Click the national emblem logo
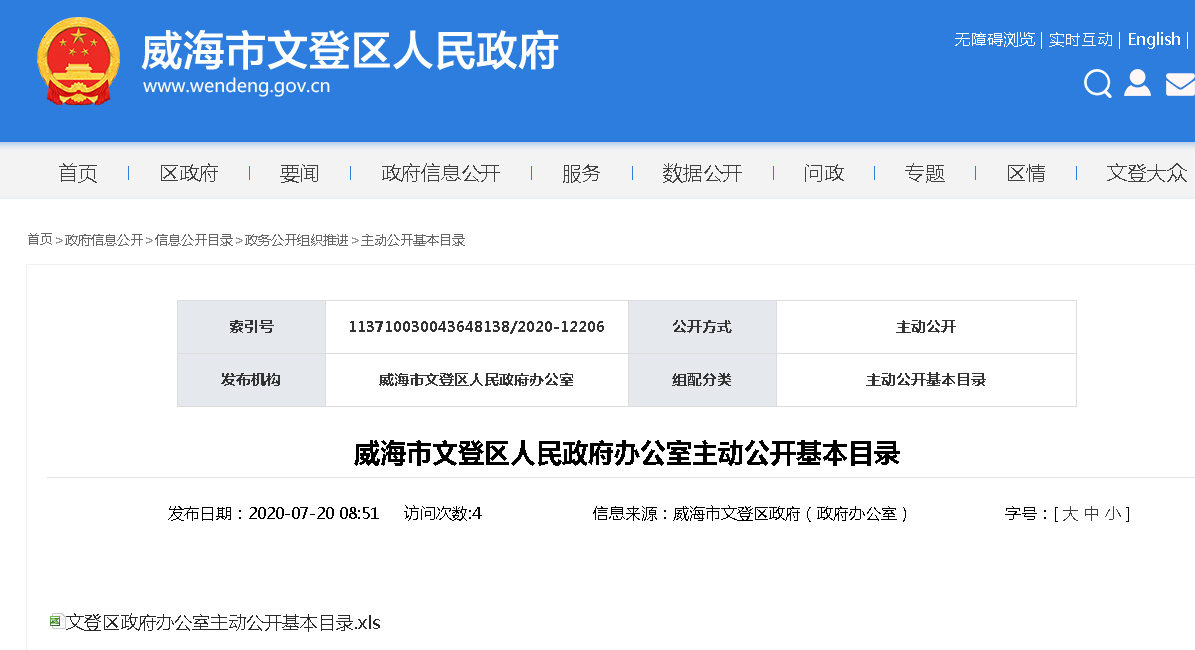The height and width of the screenshot is (650, 1195). click(x=78, y=62)
